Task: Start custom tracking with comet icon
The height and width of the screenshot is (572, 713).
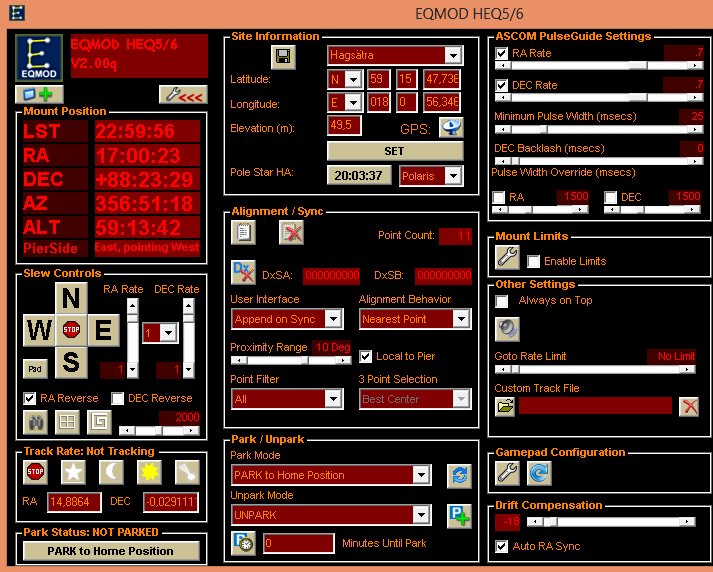Action: tap(187, 472)
